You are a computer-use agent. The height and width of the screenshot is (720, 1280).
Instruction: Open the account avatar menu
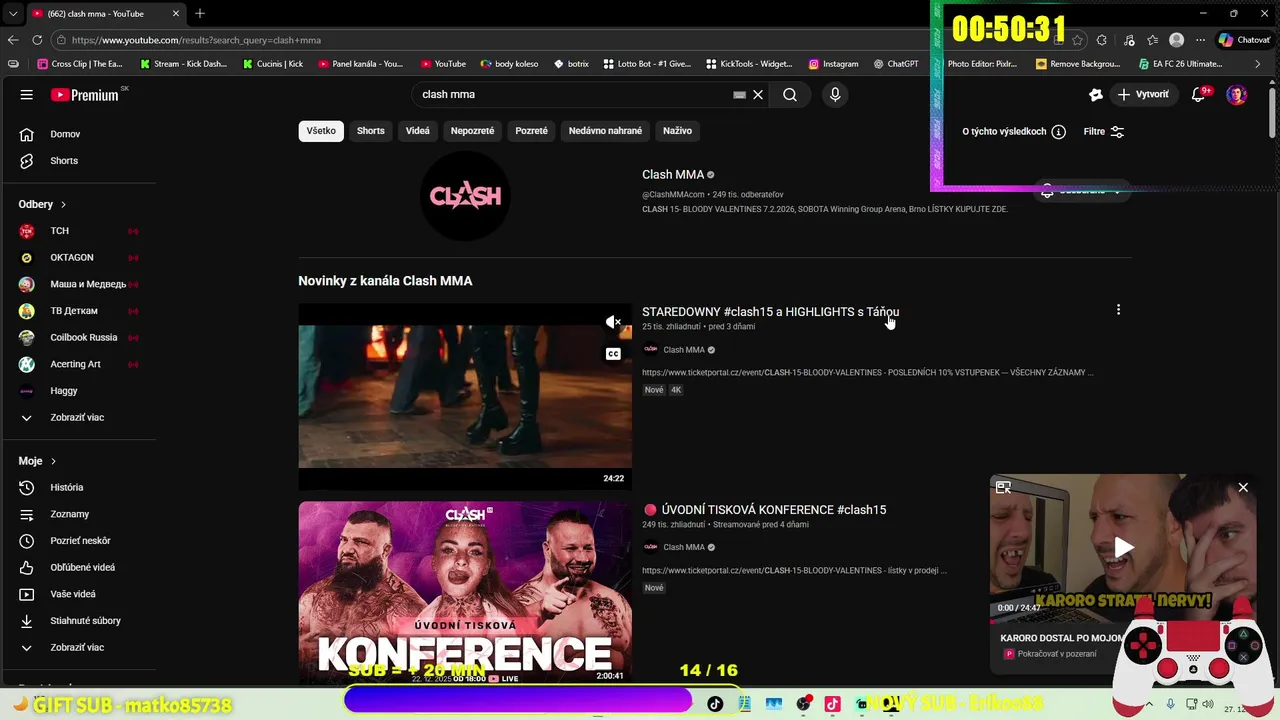[x=1237, y=95]
